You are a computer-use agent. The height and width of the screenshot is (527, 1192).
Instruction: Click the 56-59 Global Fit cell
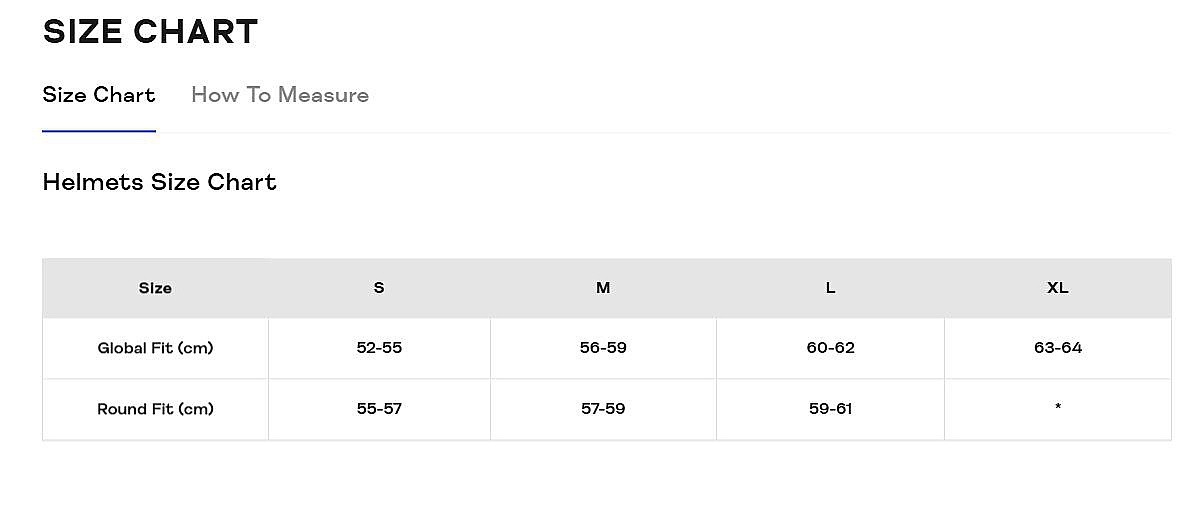[x=603, y=348]
